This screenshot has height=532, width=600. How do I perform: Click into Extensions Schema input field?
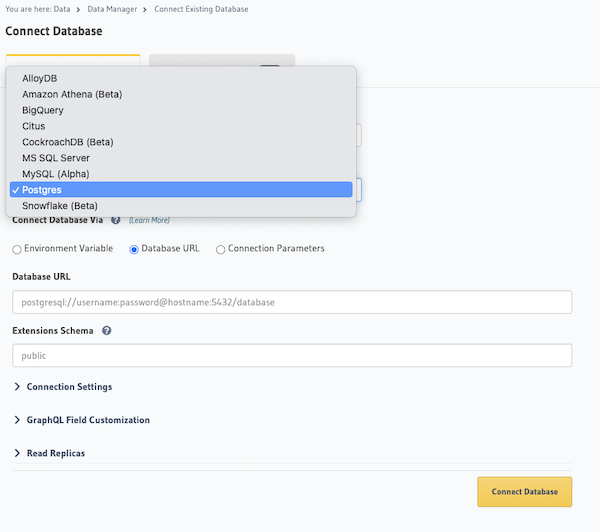[x=292, y=355]
